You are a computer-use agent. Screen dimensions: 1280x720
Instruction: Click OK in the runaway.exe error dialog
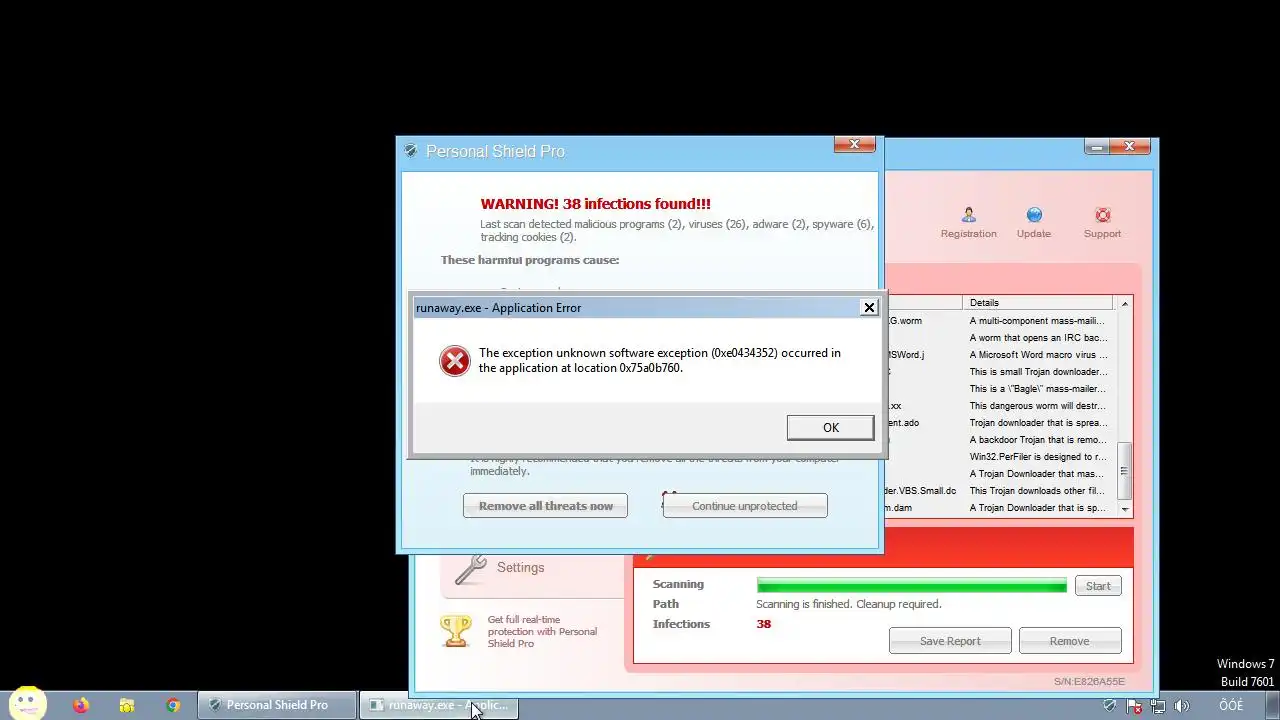click(x=830, y=427)
